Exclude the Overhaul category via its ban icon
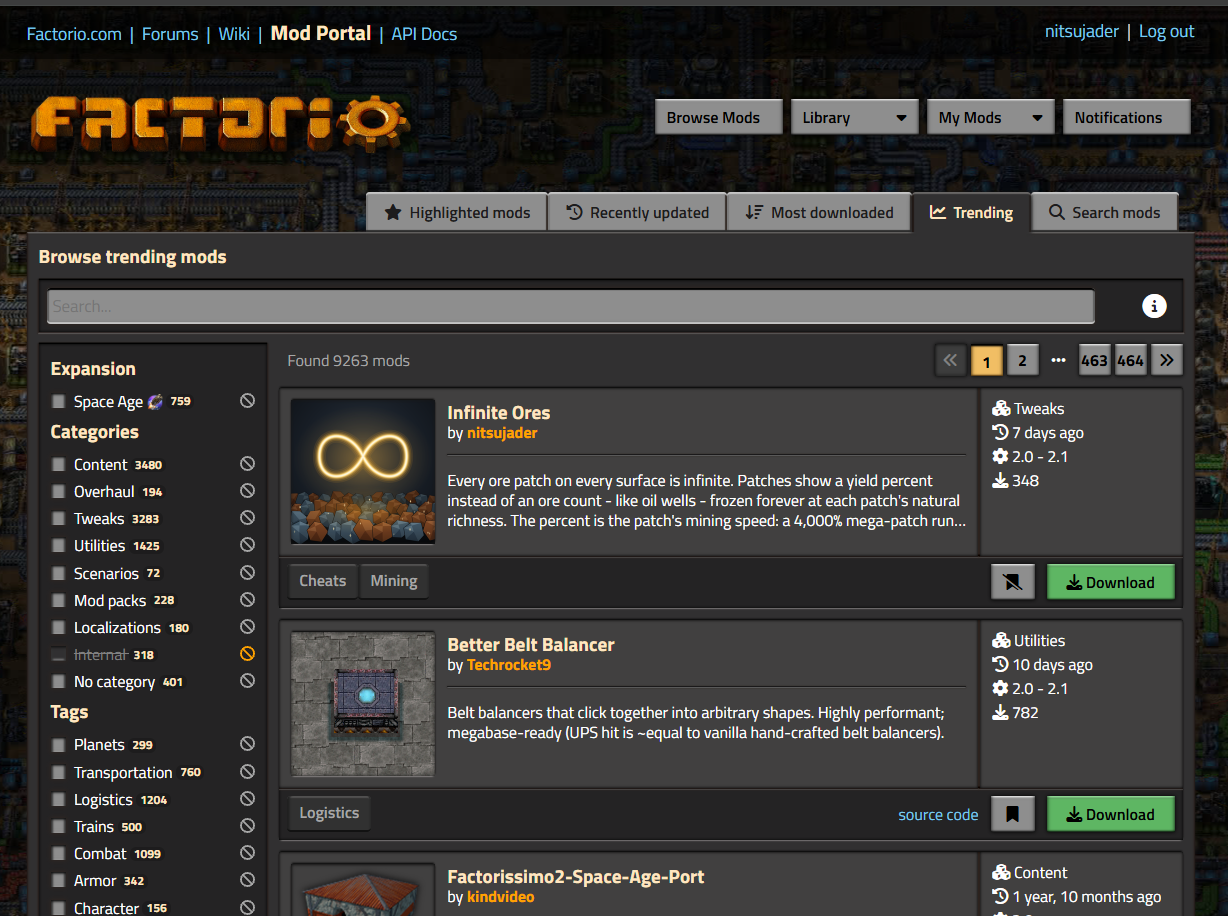The image size is (1228, 916). click(x=247, y=491)
